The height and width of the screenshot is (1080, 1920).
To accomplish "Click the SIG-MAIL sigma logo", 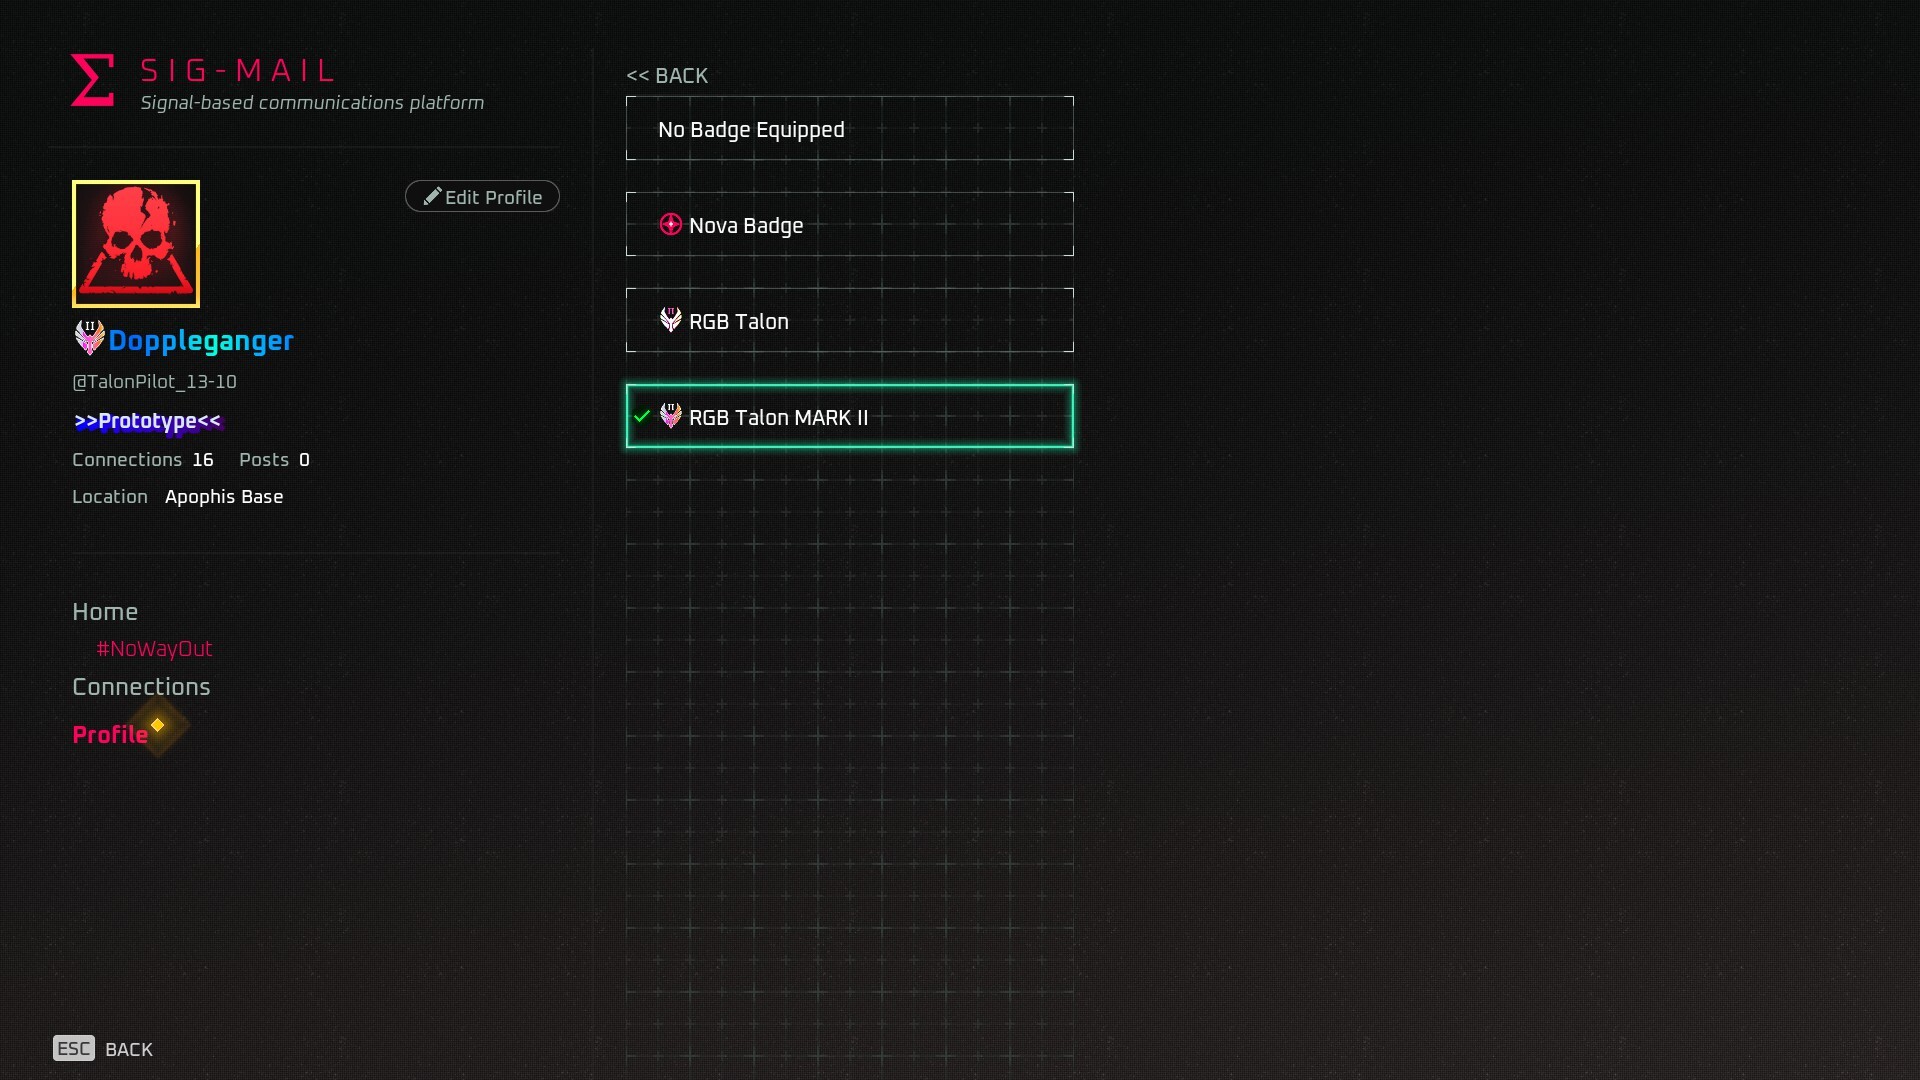I will pos(91,79).
